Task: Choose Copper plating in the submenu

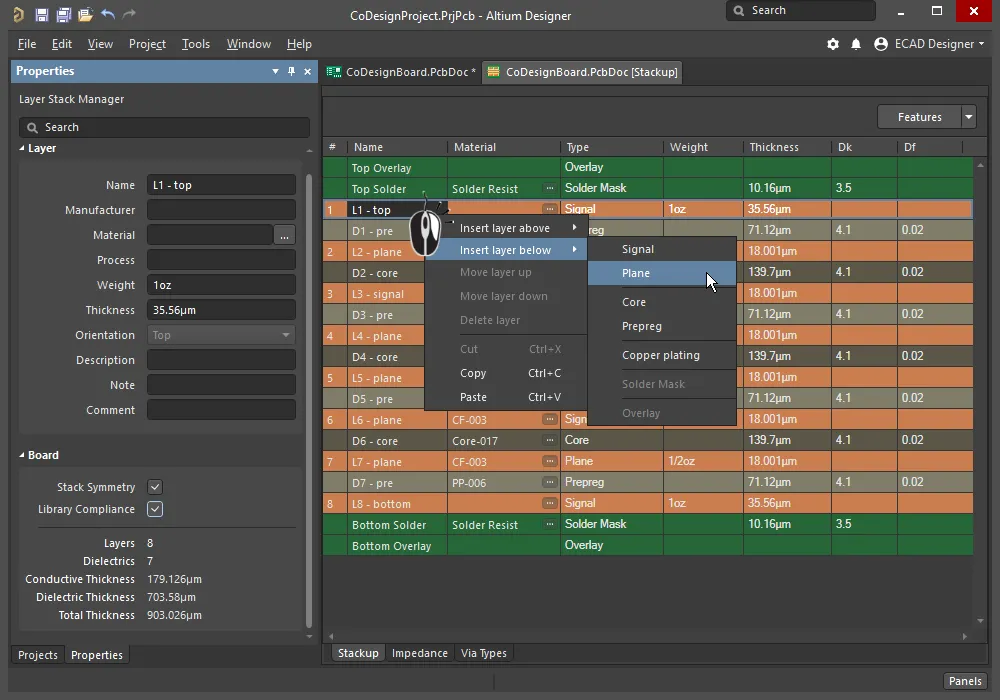Action: coord(660,355)
